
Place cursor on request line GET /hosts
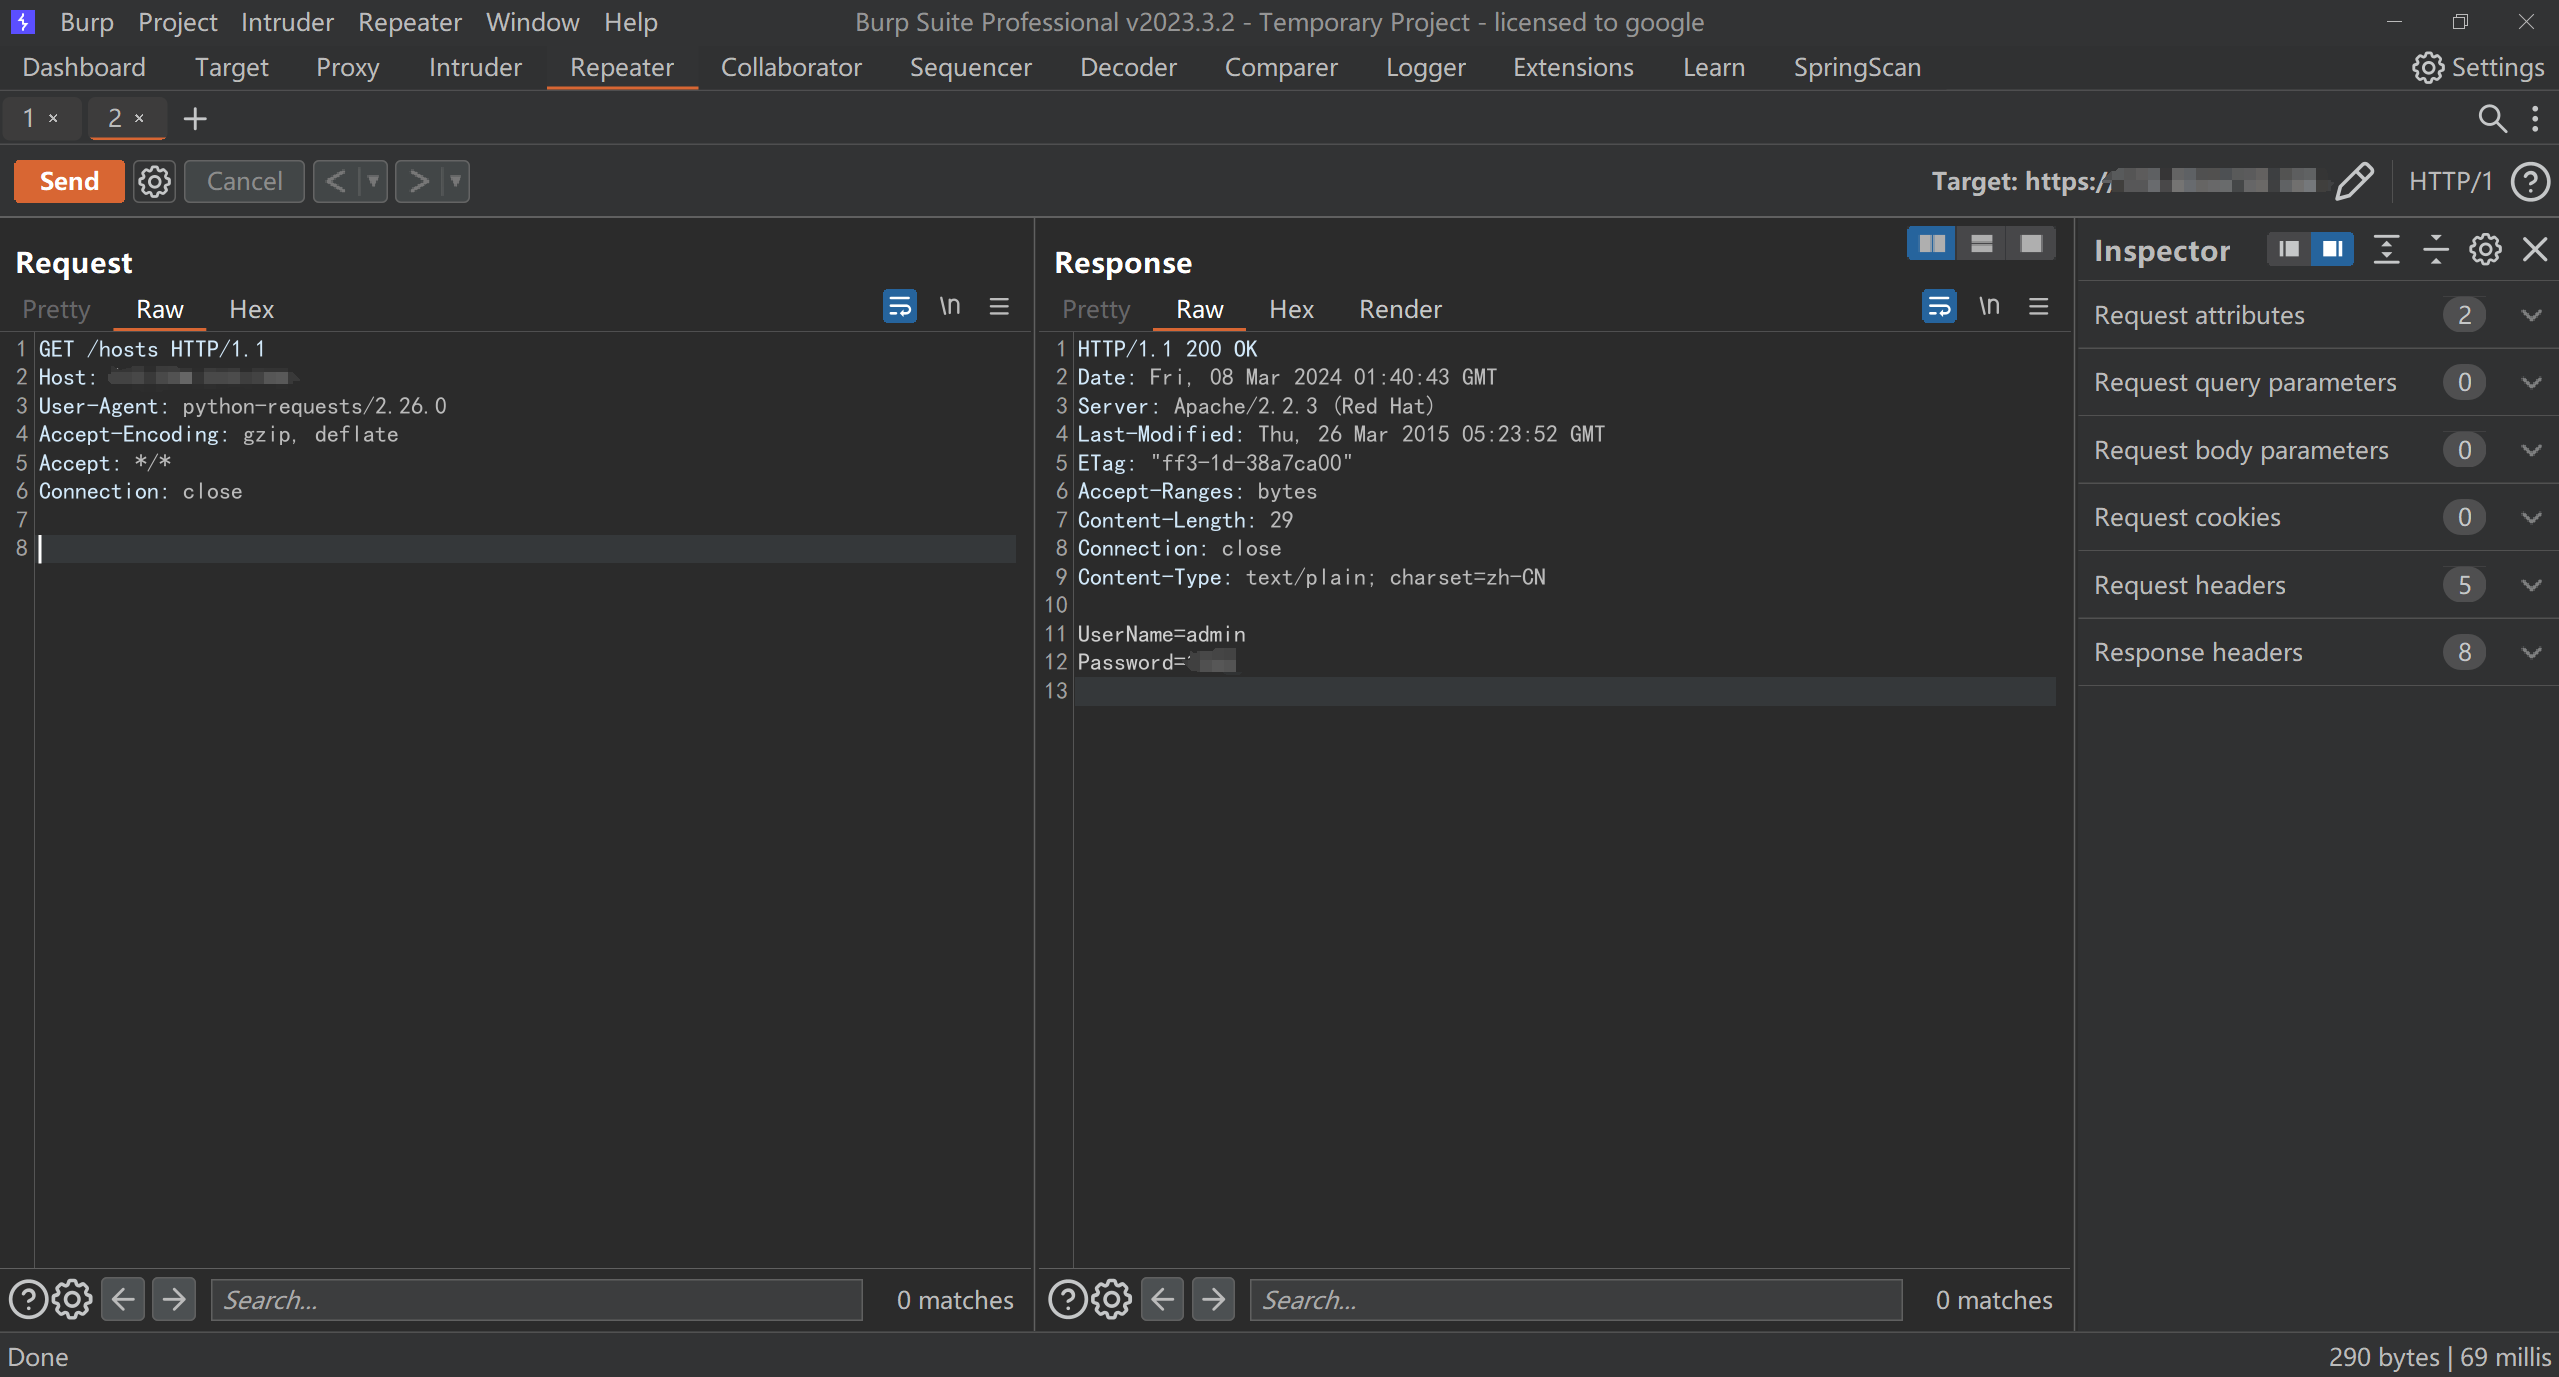pos(152,349)
